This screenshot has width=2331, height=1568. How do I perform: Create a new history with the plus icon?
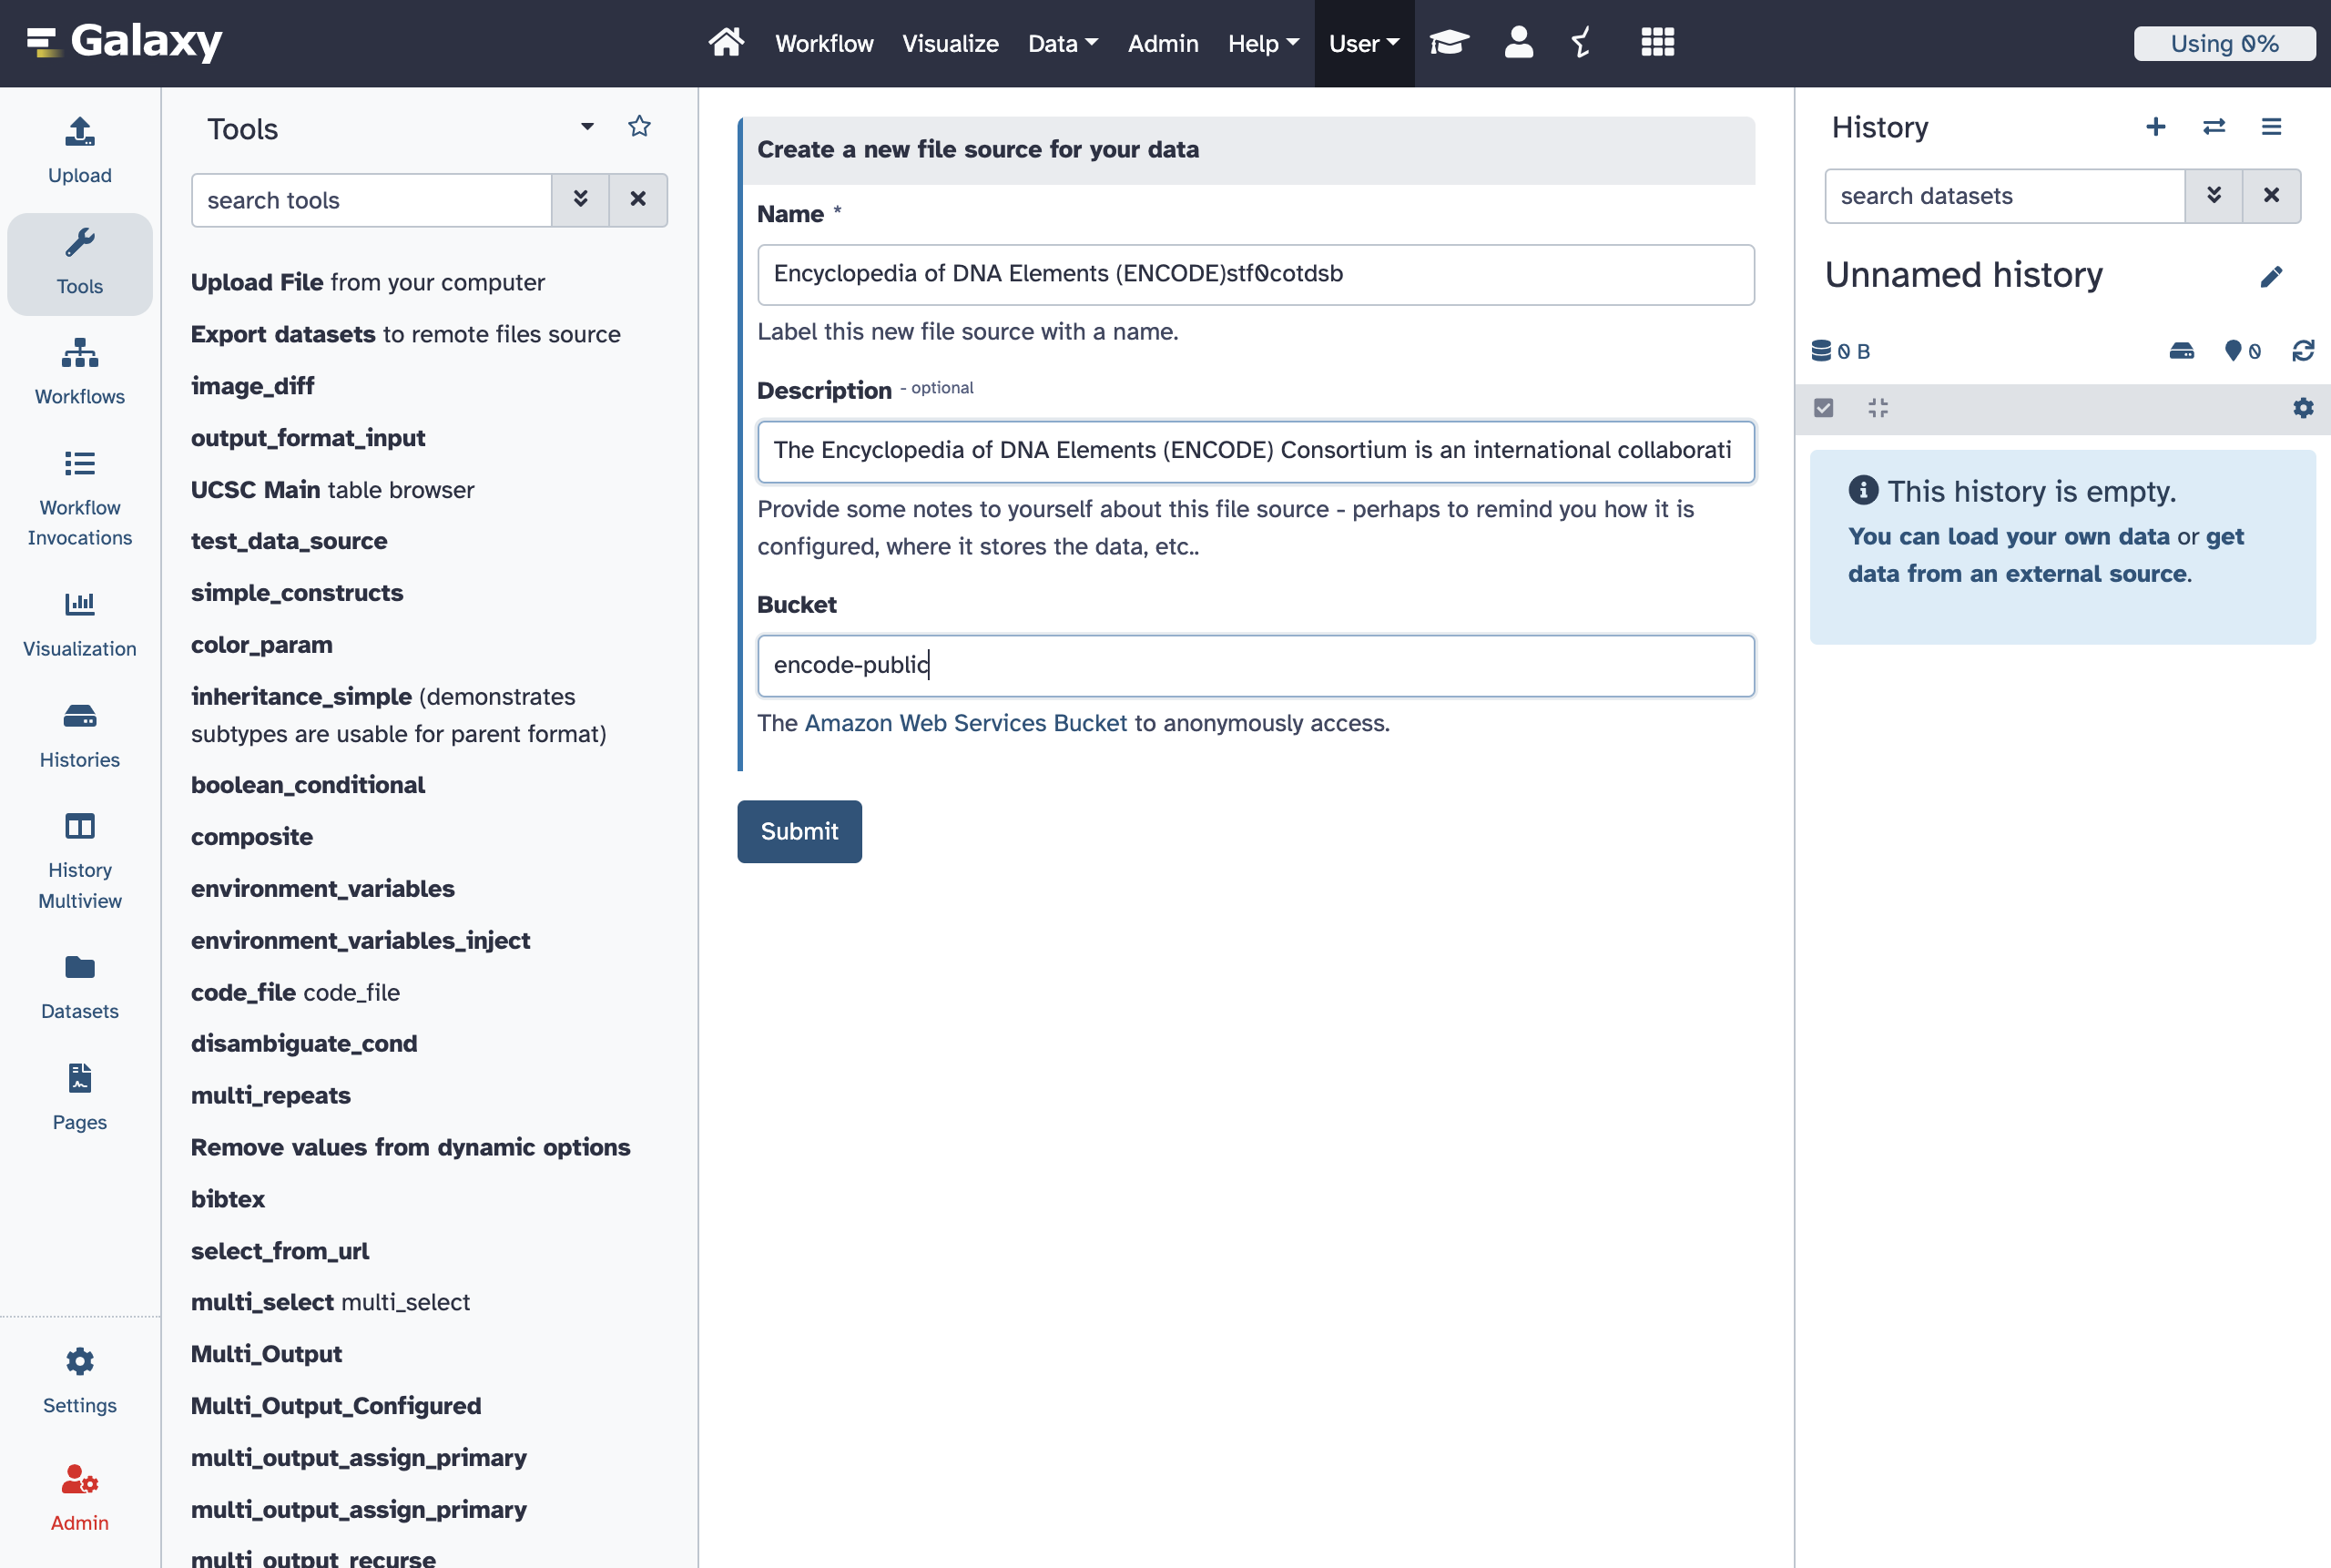pos(2155,127)
